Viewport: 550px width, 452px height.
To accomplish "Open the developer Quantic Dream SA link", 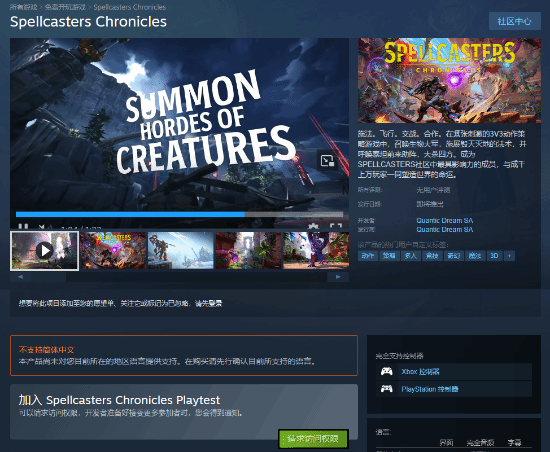I will tap(444, 221).
